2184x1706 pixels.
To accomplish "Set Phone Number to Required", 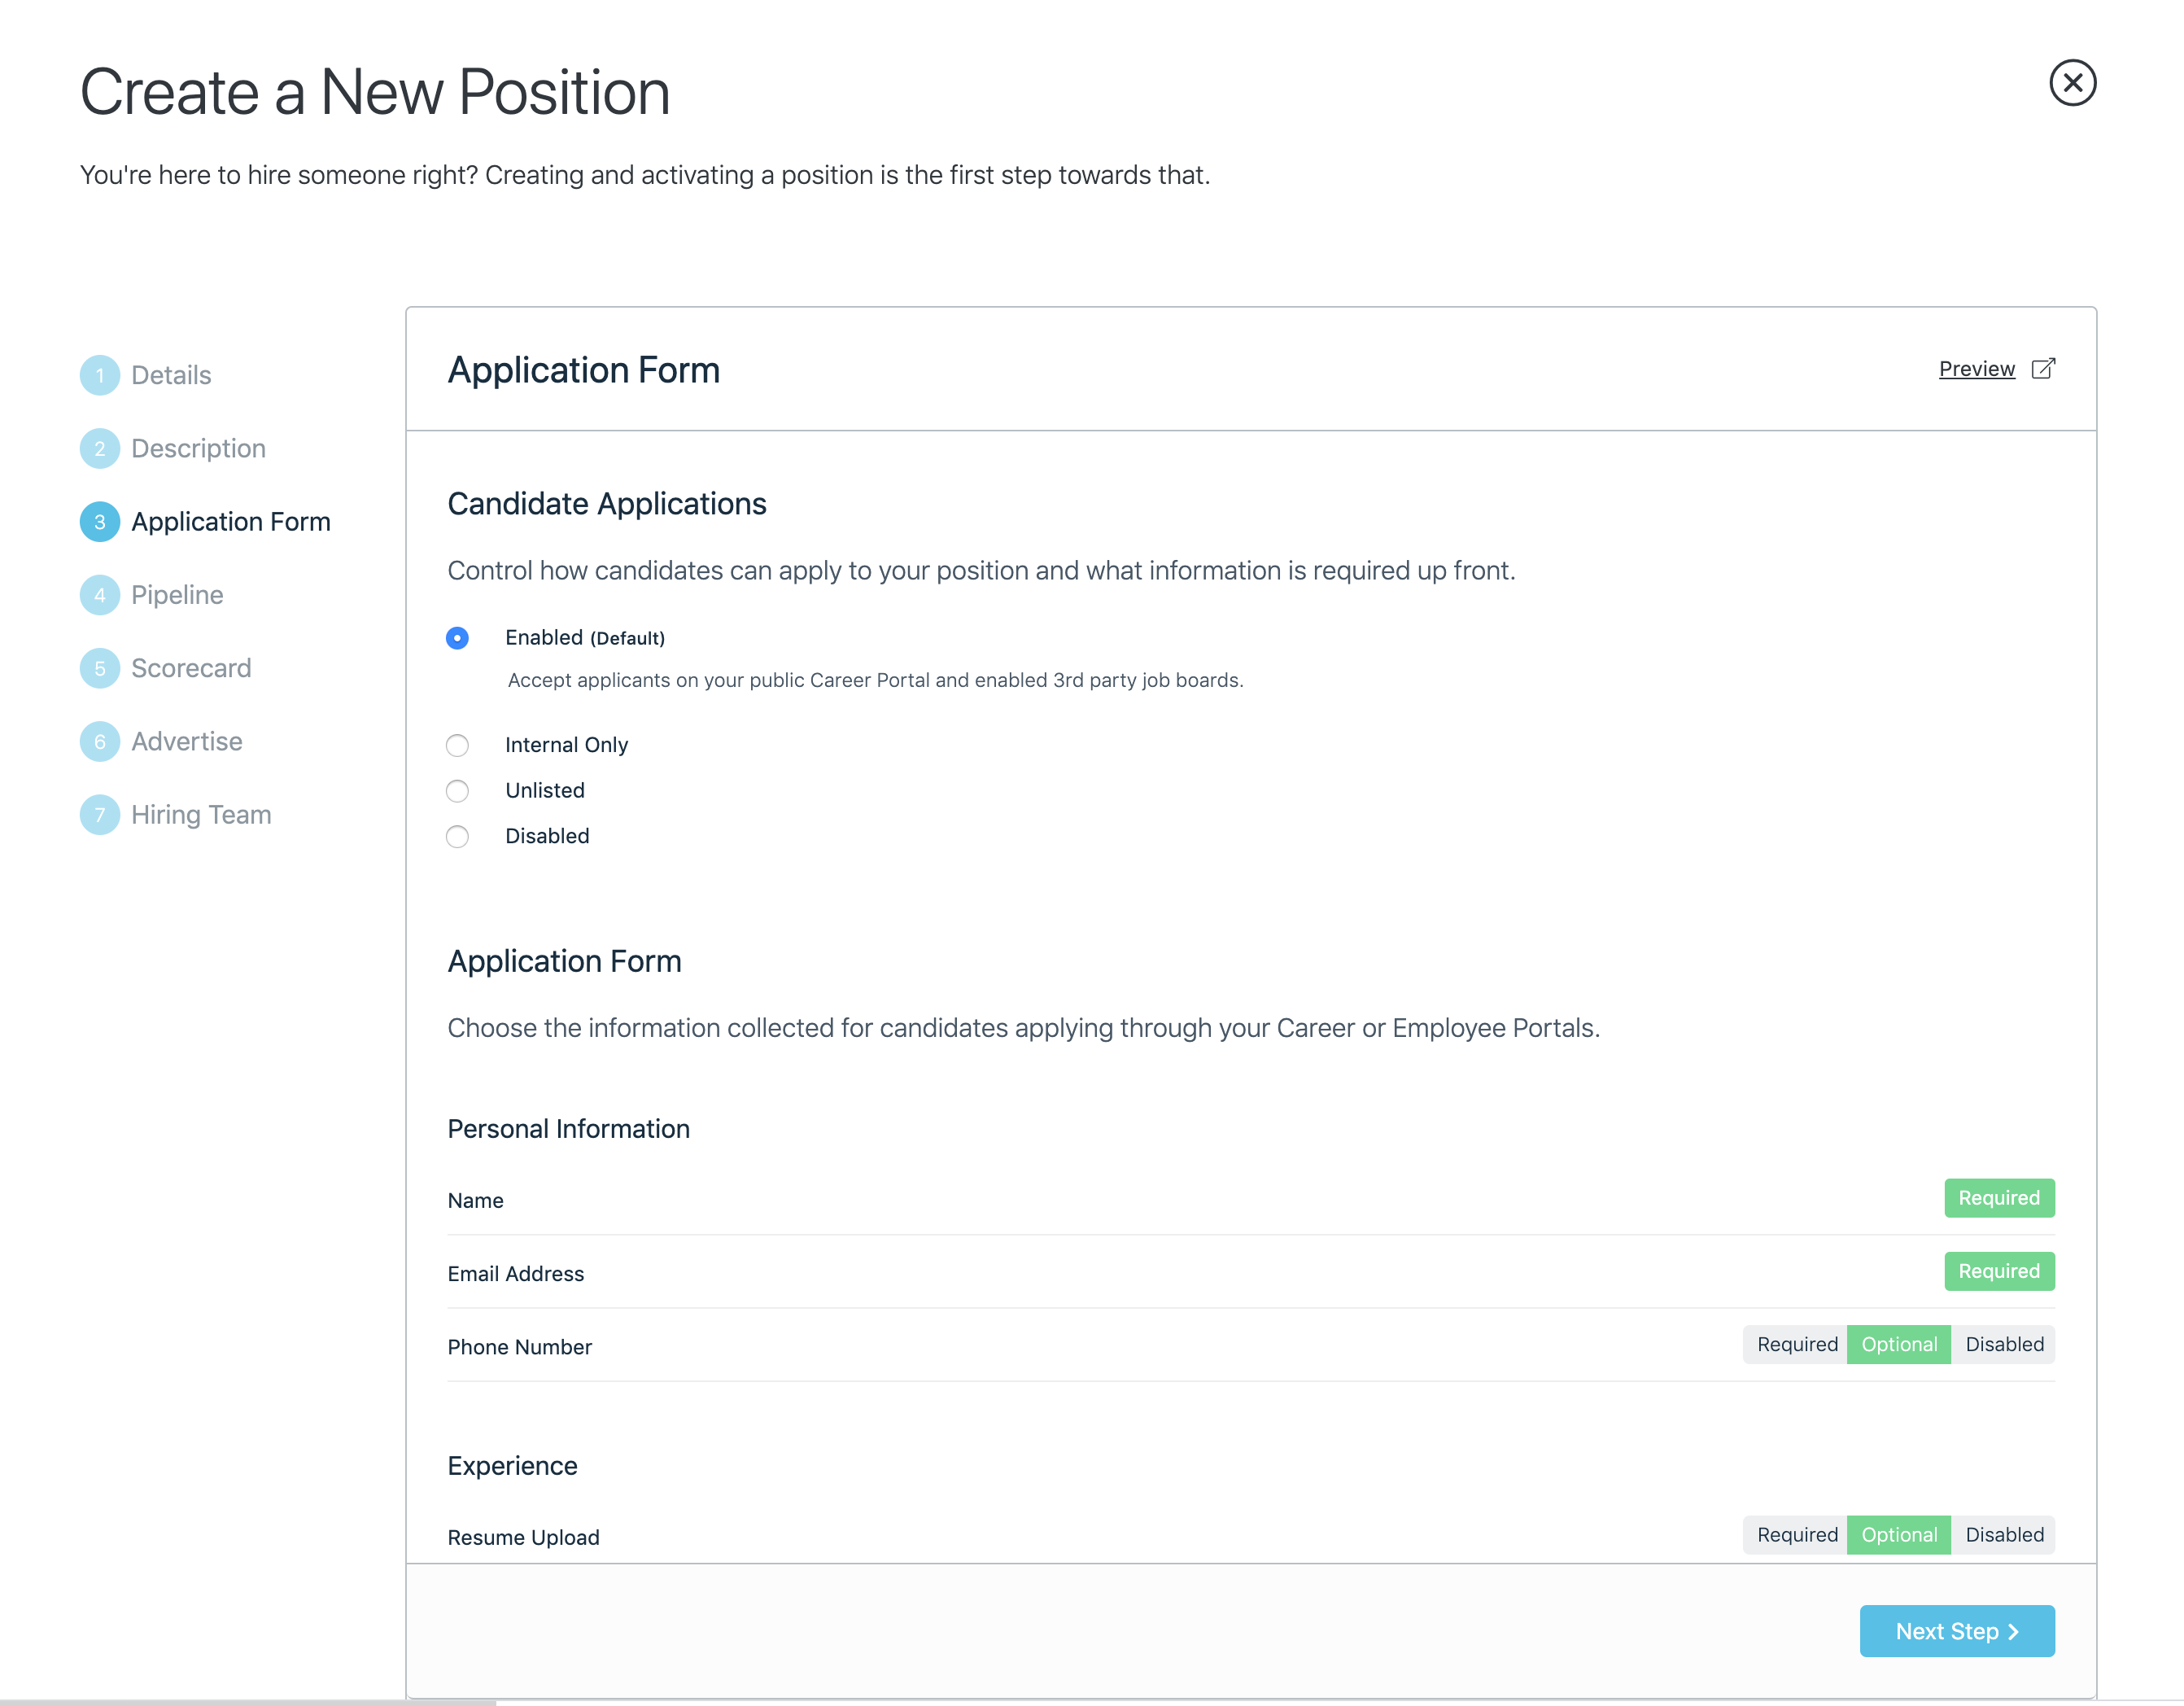I will (x=1796, y=1345).
